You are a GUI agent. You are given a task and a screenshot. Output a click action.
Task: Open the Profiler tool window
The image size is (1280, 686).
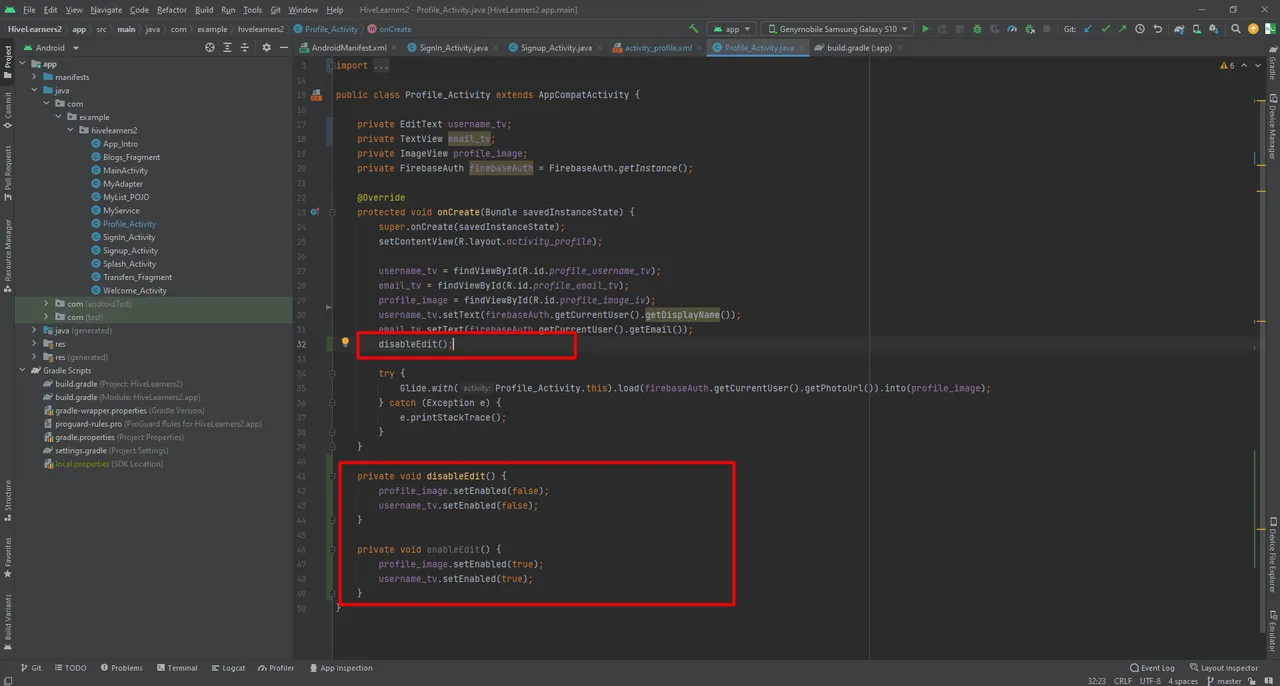(x=276, y=668)
